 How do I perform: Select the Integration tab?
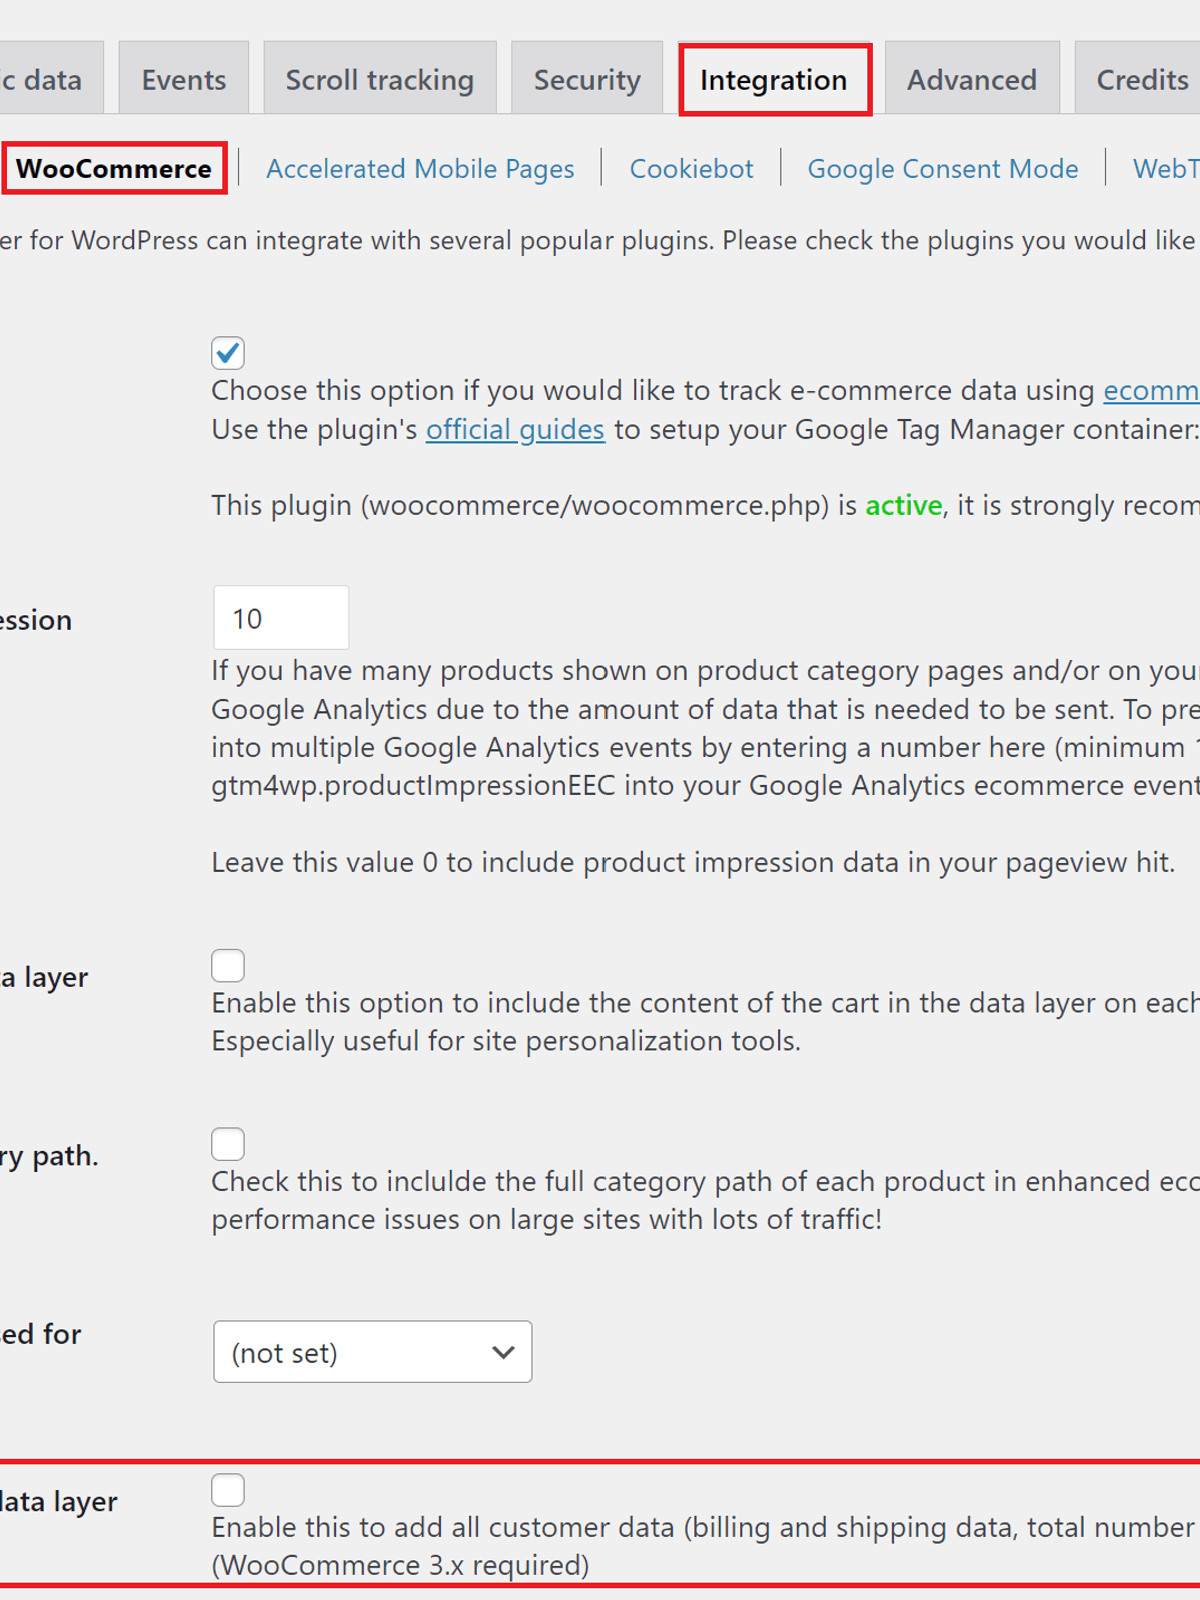(x=774, y=80)
